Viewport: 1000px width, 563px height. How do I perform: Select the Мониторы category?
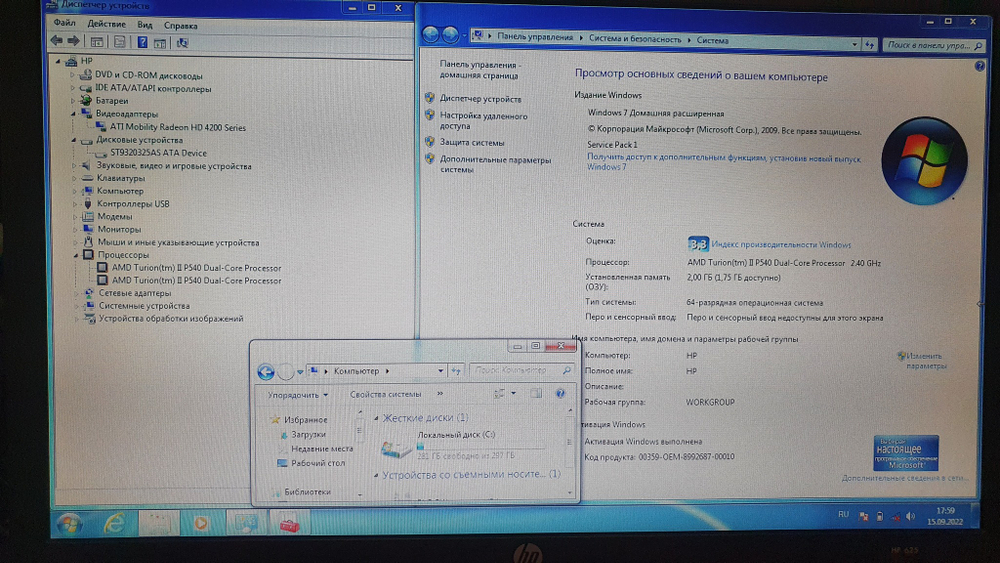pyautogui.click(x=119, y=230)
